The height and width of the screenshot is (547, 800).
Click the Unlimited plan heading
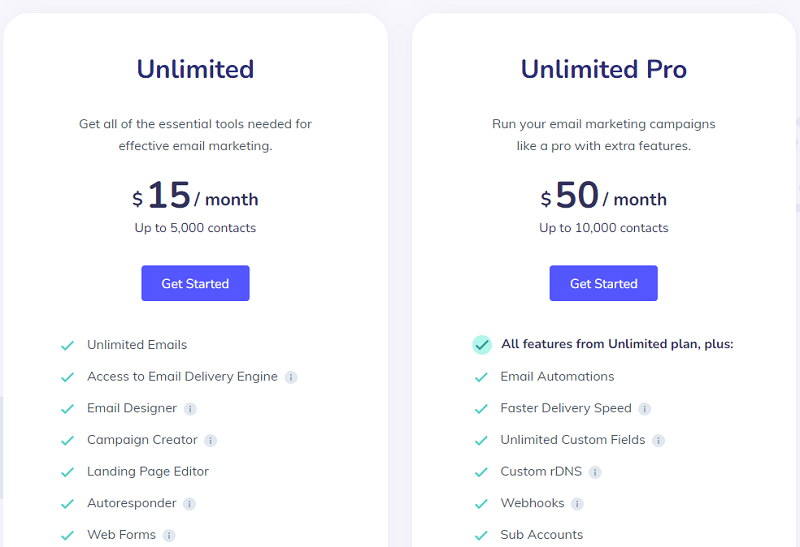[195, 69]
